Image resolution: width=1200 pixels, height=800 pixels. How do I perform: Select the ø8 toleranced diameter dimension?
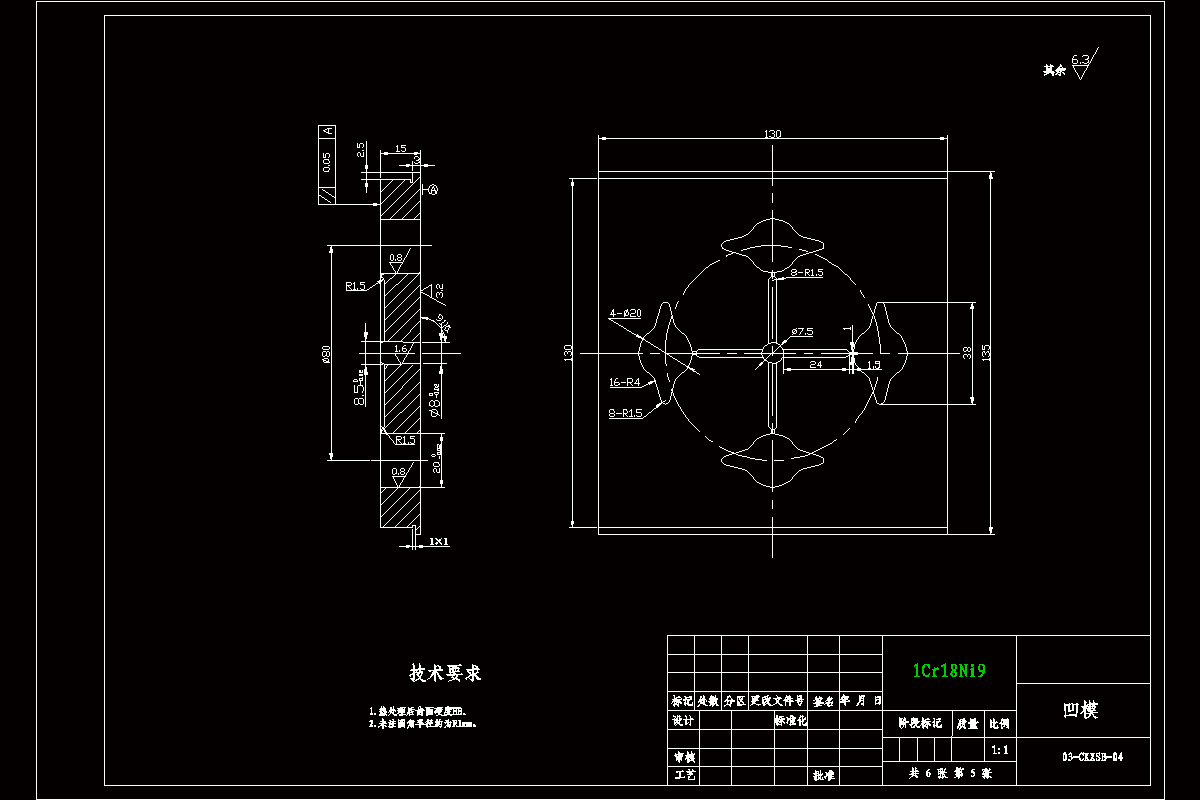[x=434, y=403]
